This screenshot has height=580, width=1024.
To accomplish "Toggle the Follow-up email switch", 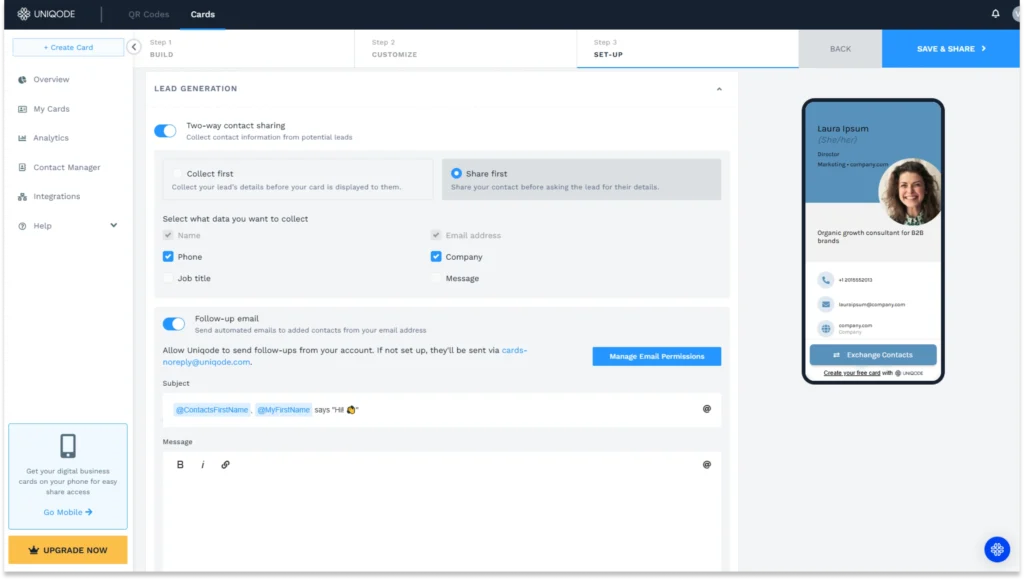I will pyautogui.click(x=174, y=323).
